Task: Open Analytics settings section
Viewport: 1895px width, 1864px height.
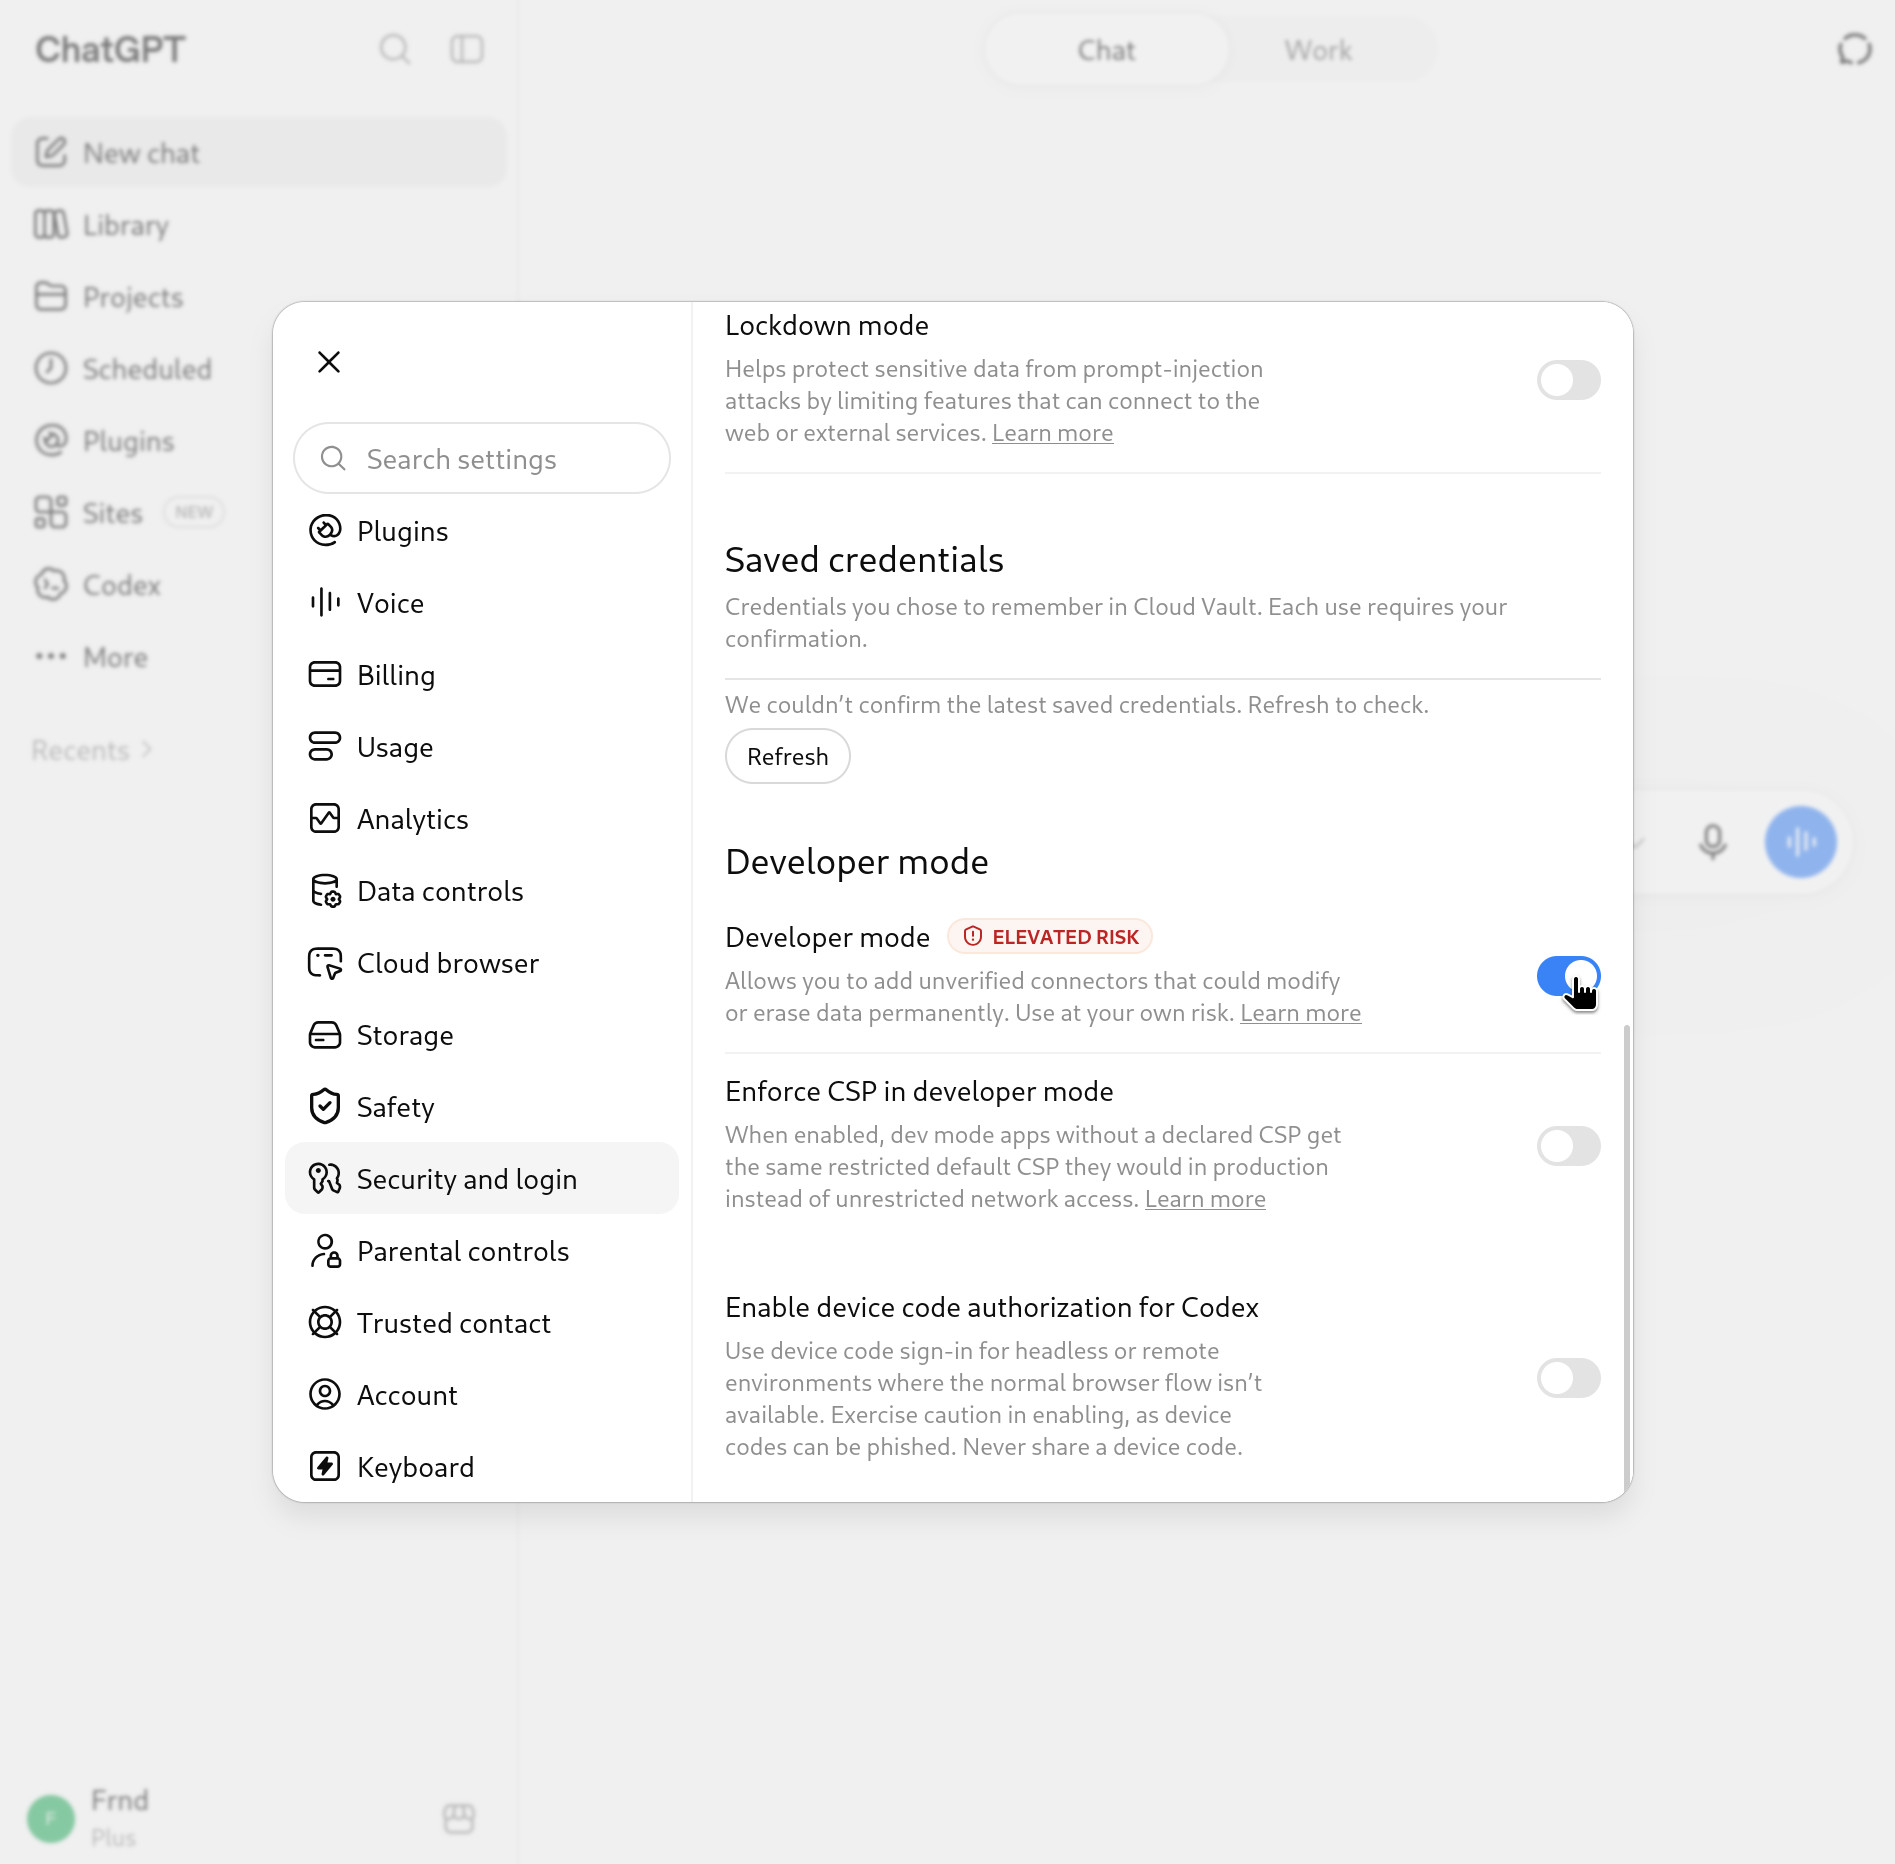Action: [482, 818]
